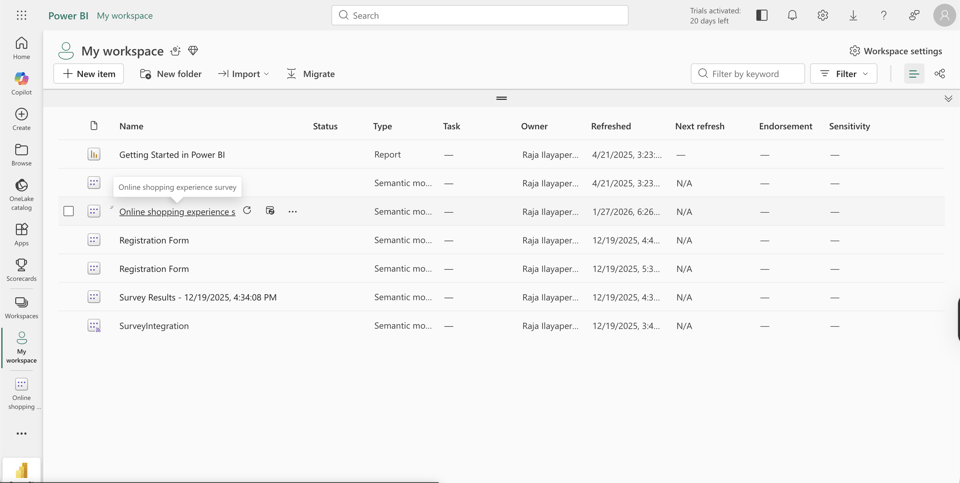960x483 pixels.
Task: Create a New folder
Action: click(x=171, y=73)
